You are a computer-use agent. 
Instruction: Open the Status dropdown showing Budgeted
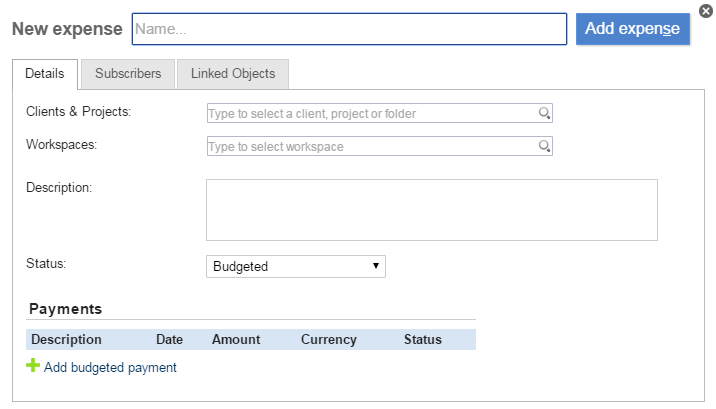click(295, 267)
